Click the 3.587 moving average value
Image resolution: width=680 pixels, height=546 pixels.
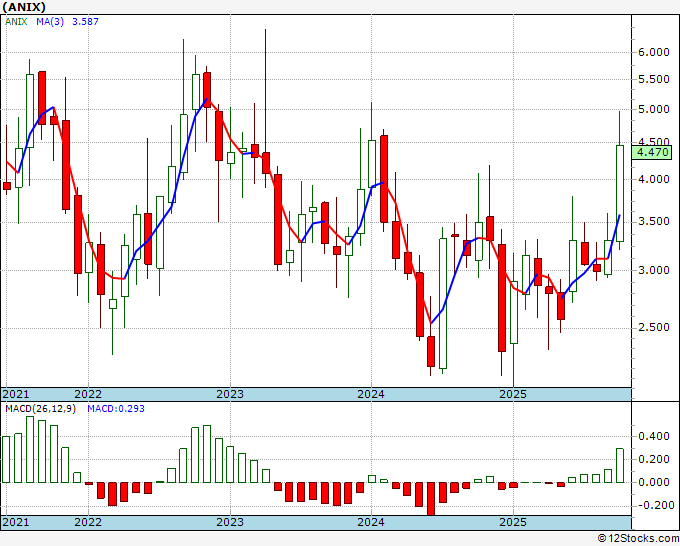(85, 21)
